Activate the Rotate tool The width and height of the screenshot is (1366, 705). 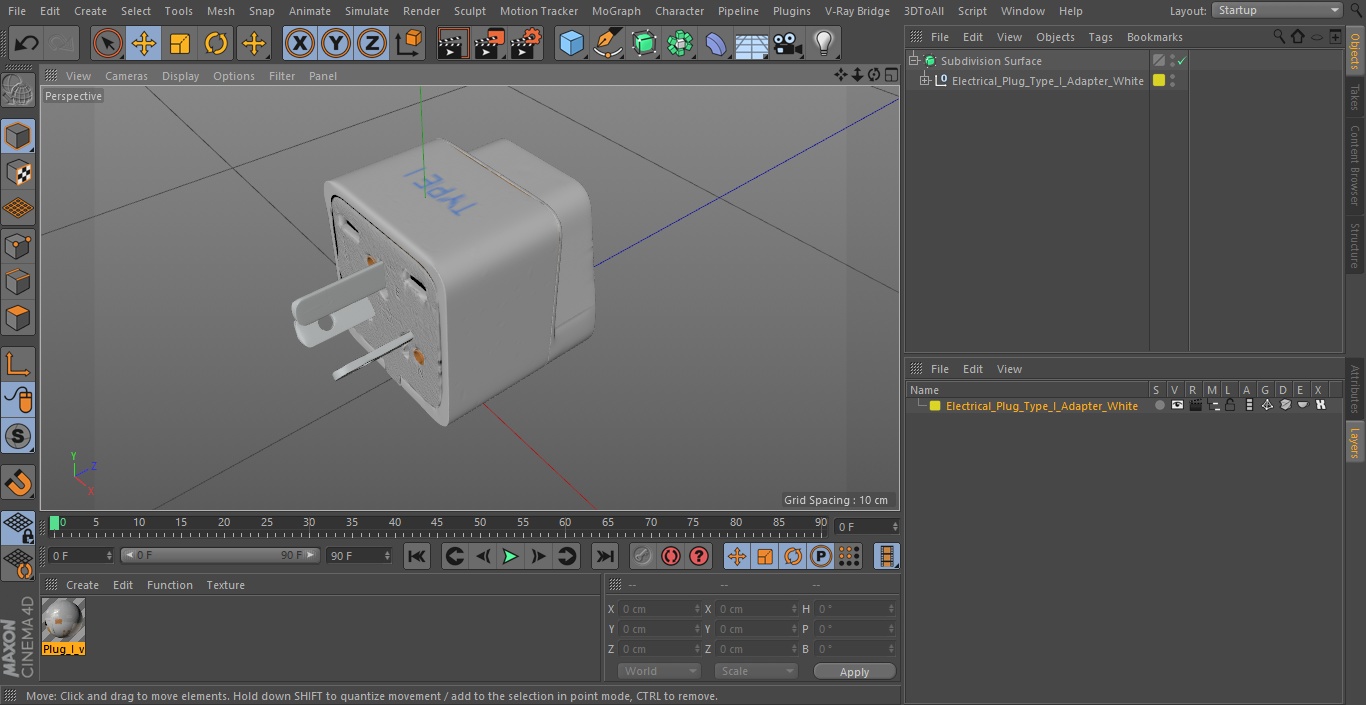(216, 43)
